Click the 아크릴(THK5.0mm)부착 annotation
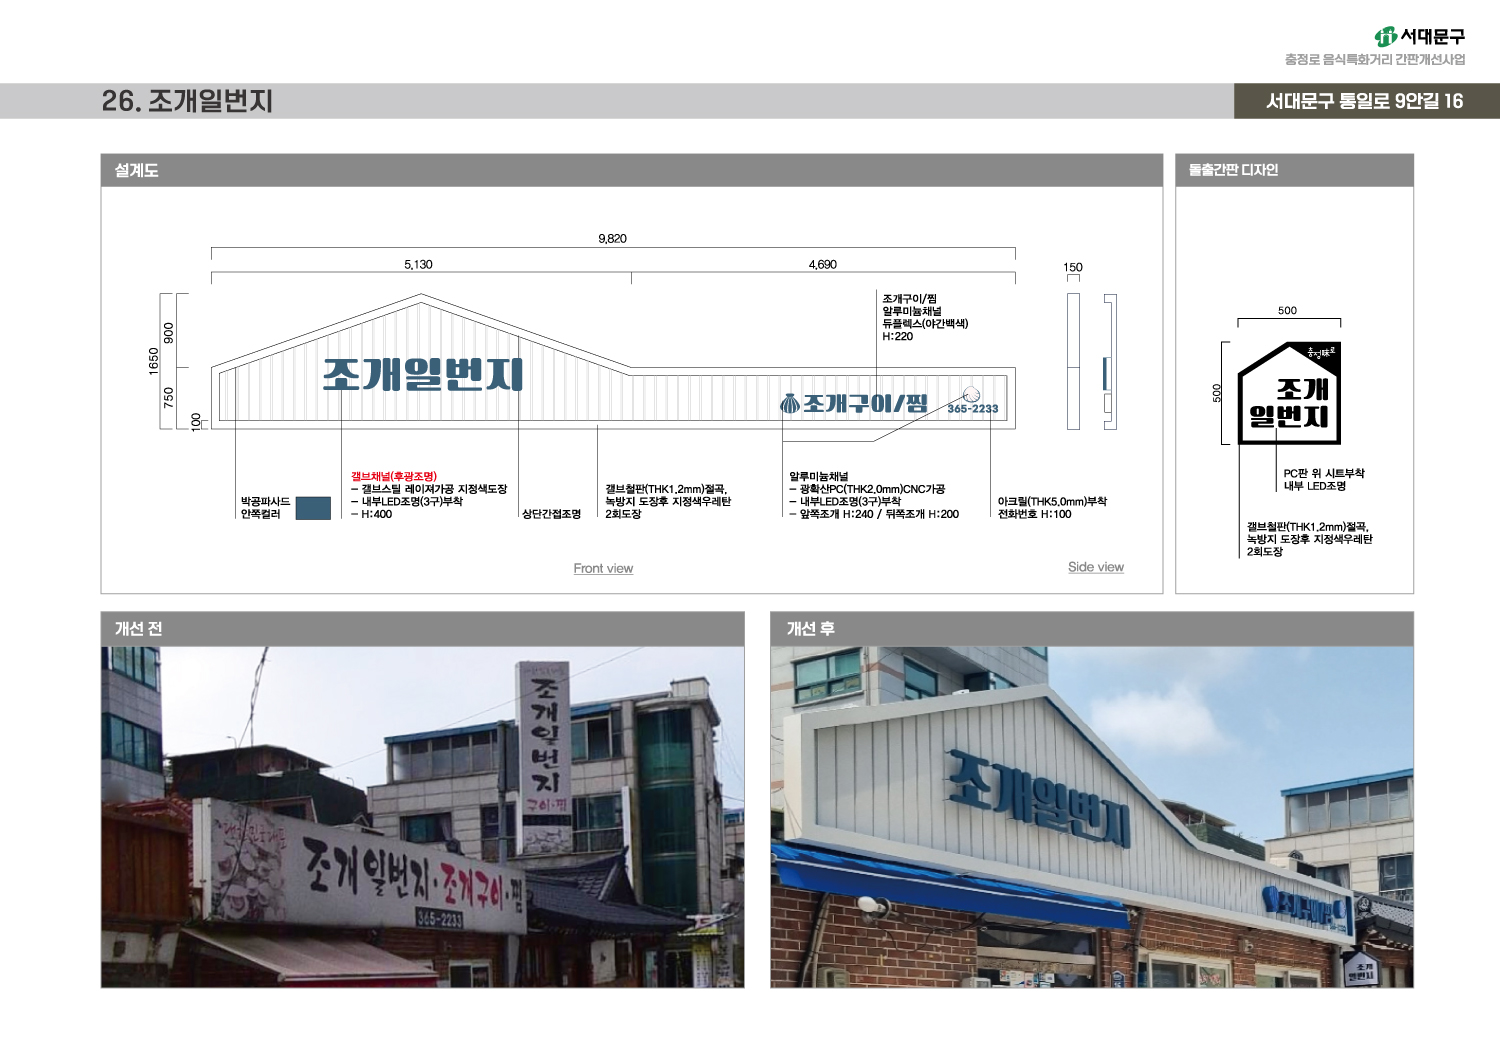Screen dimensions: 1500x1061 point(1052,502)
